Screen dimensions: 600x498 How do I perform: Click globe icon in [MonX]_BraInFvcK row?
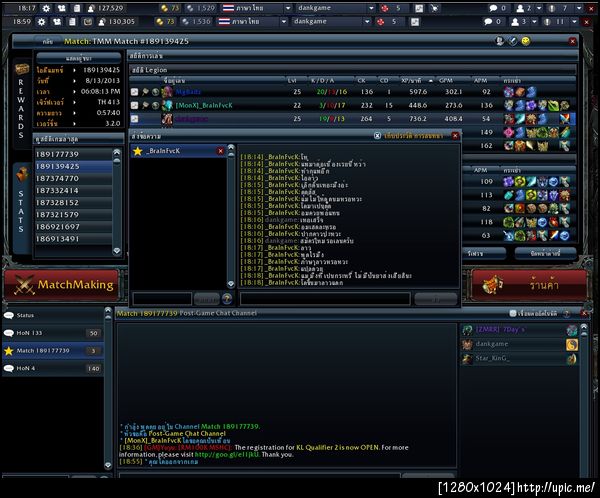[155, 105]
